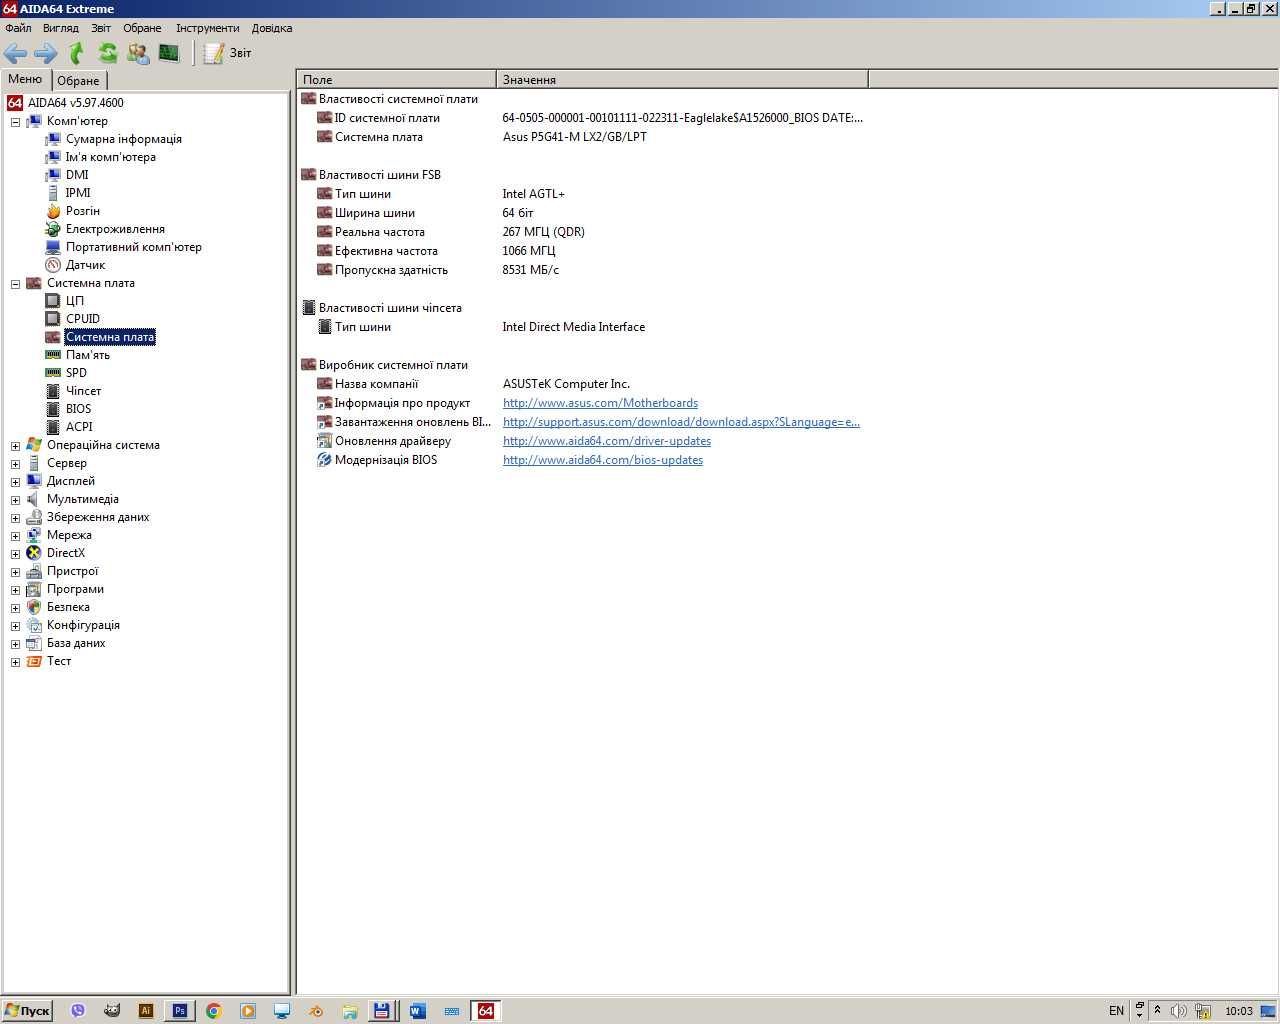Open the aida64.com bios-updates link

pyautogui.click(x=603, y=460)
